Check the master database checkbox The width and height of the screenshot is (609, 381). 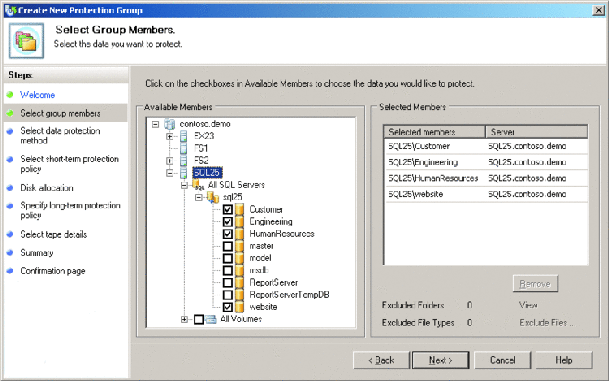click(x=228, y=246)
